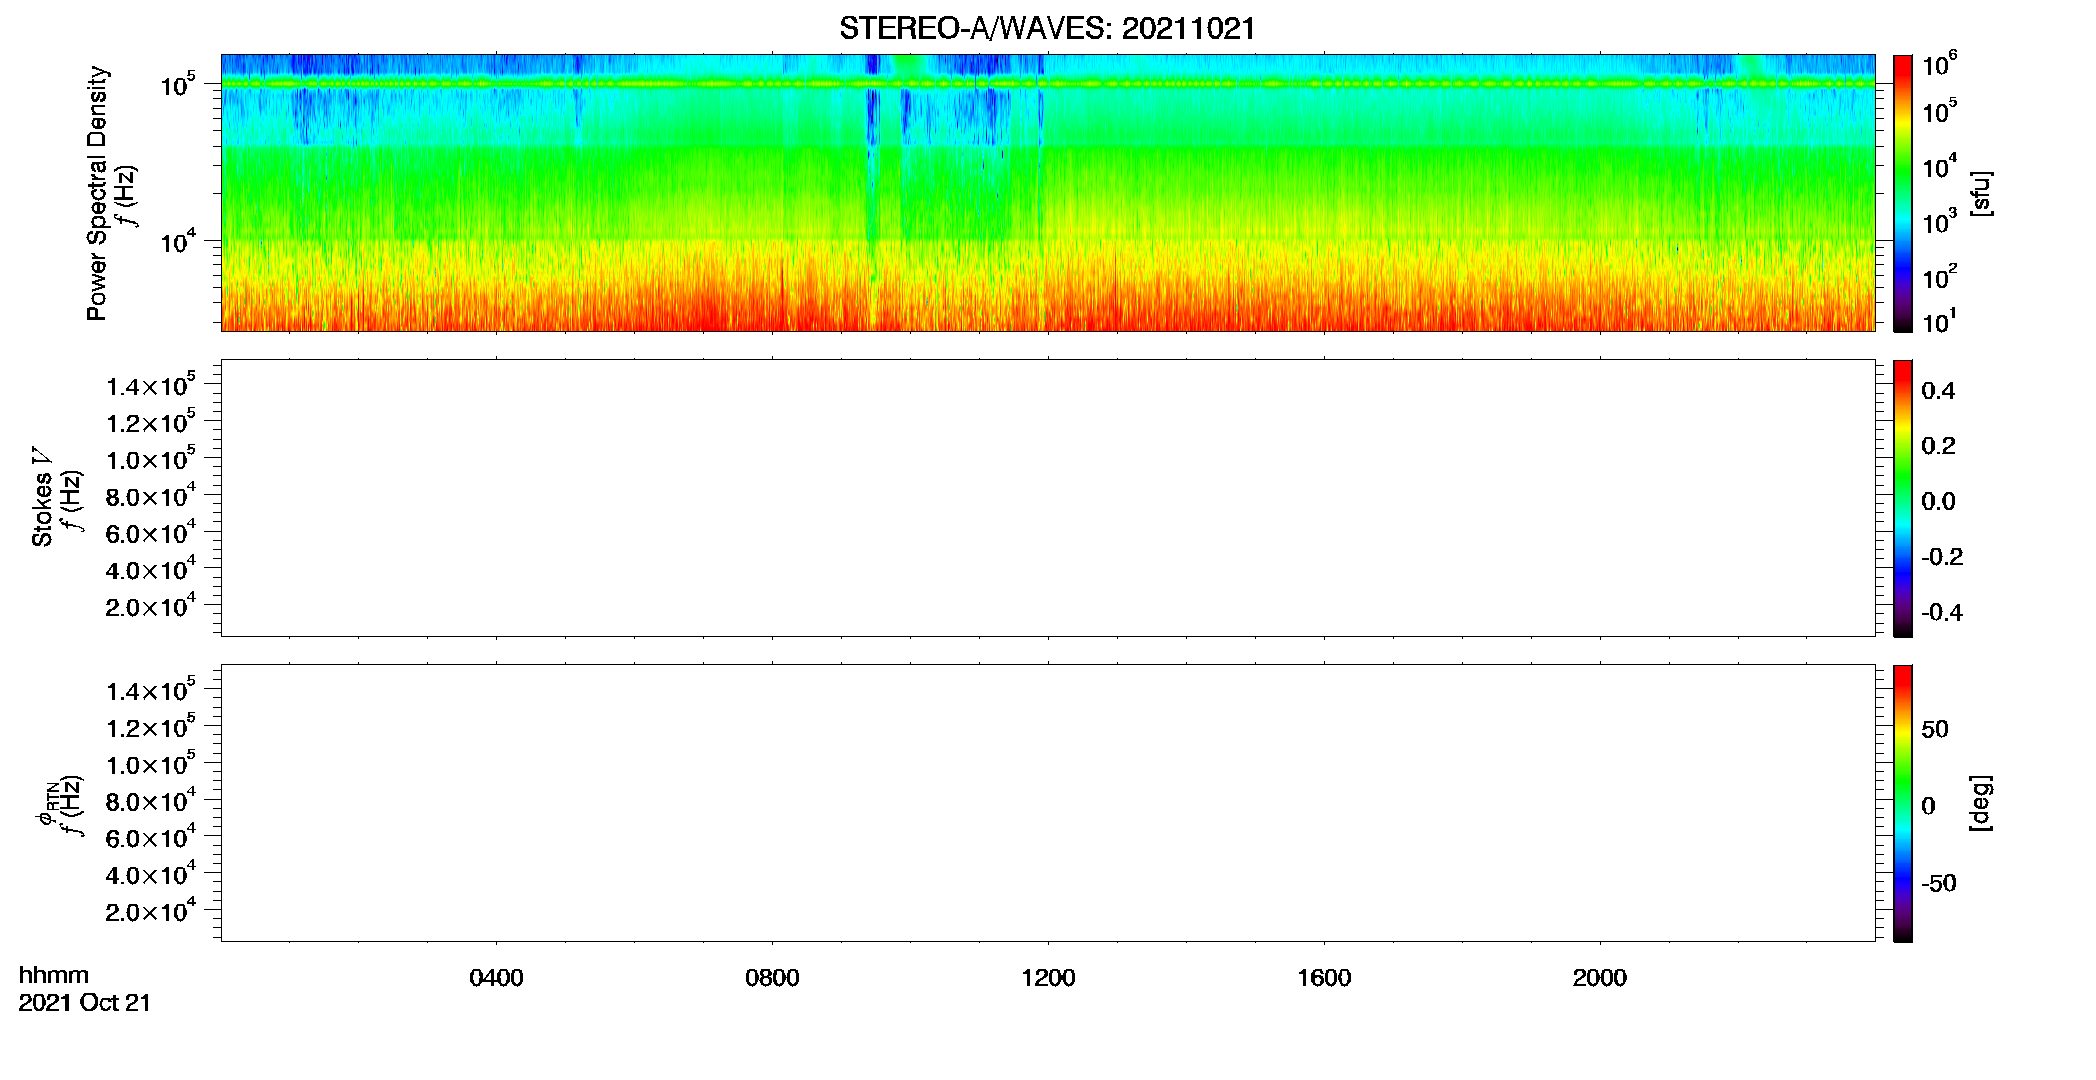Select the 2000 time tick label
This screenshot has width=2096, height=1080.
pyautogui.click(x=1599, y=978)
